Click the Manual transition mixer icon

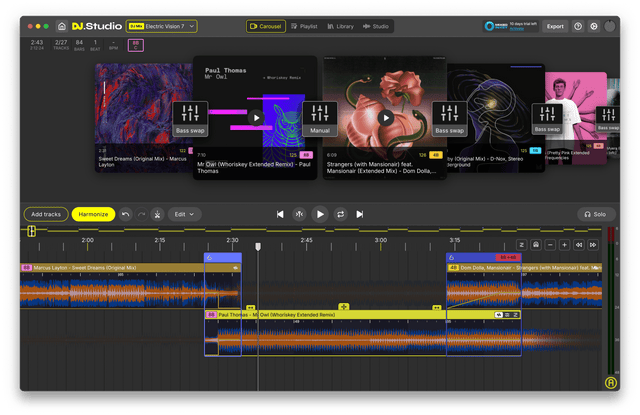[x=320, y=113]
